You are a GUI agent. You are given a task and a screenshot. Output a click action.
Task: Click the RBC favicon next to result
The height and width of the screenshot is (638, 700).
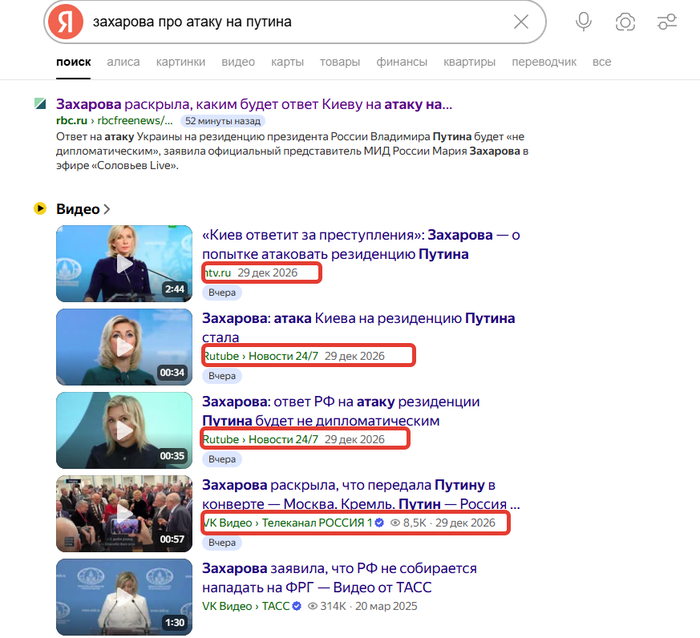[x=40, y=104]
